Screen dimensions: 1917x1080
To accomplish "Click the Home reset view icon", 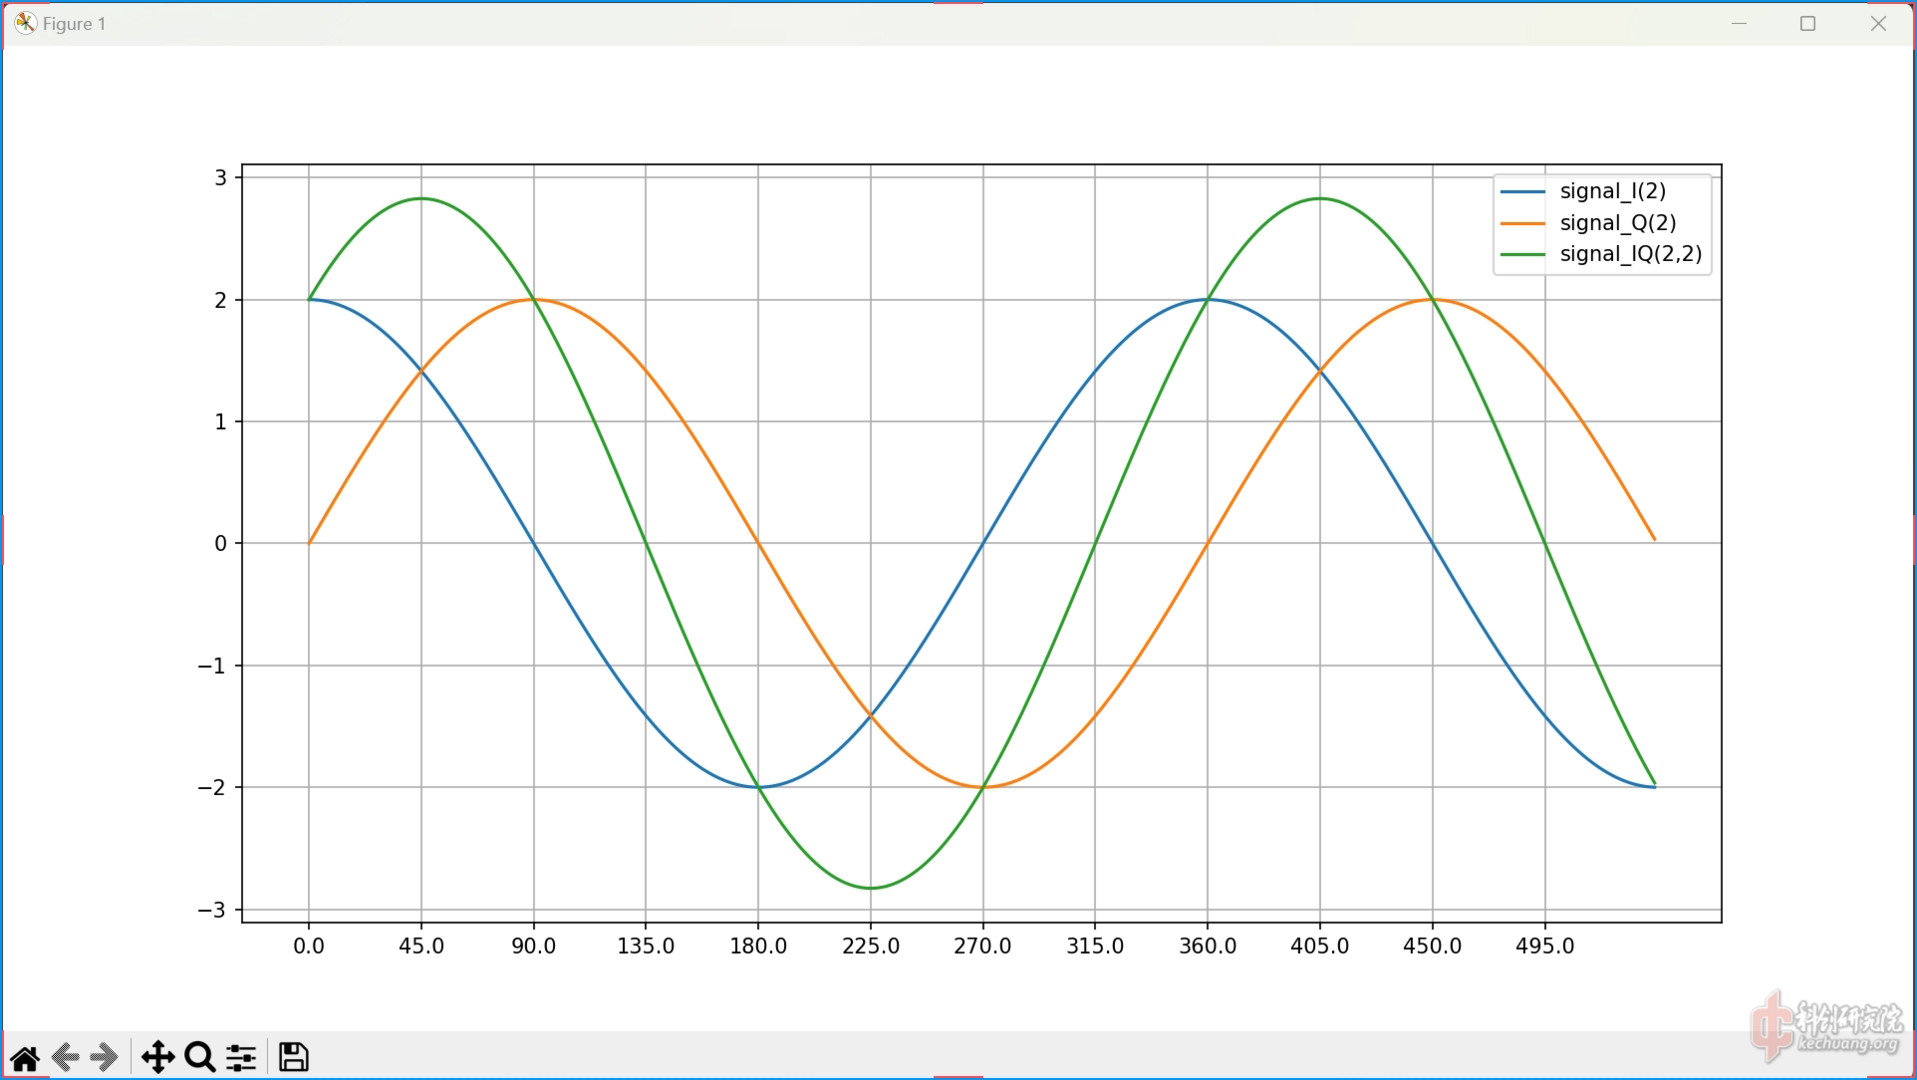I will [x=25, y=1057].
